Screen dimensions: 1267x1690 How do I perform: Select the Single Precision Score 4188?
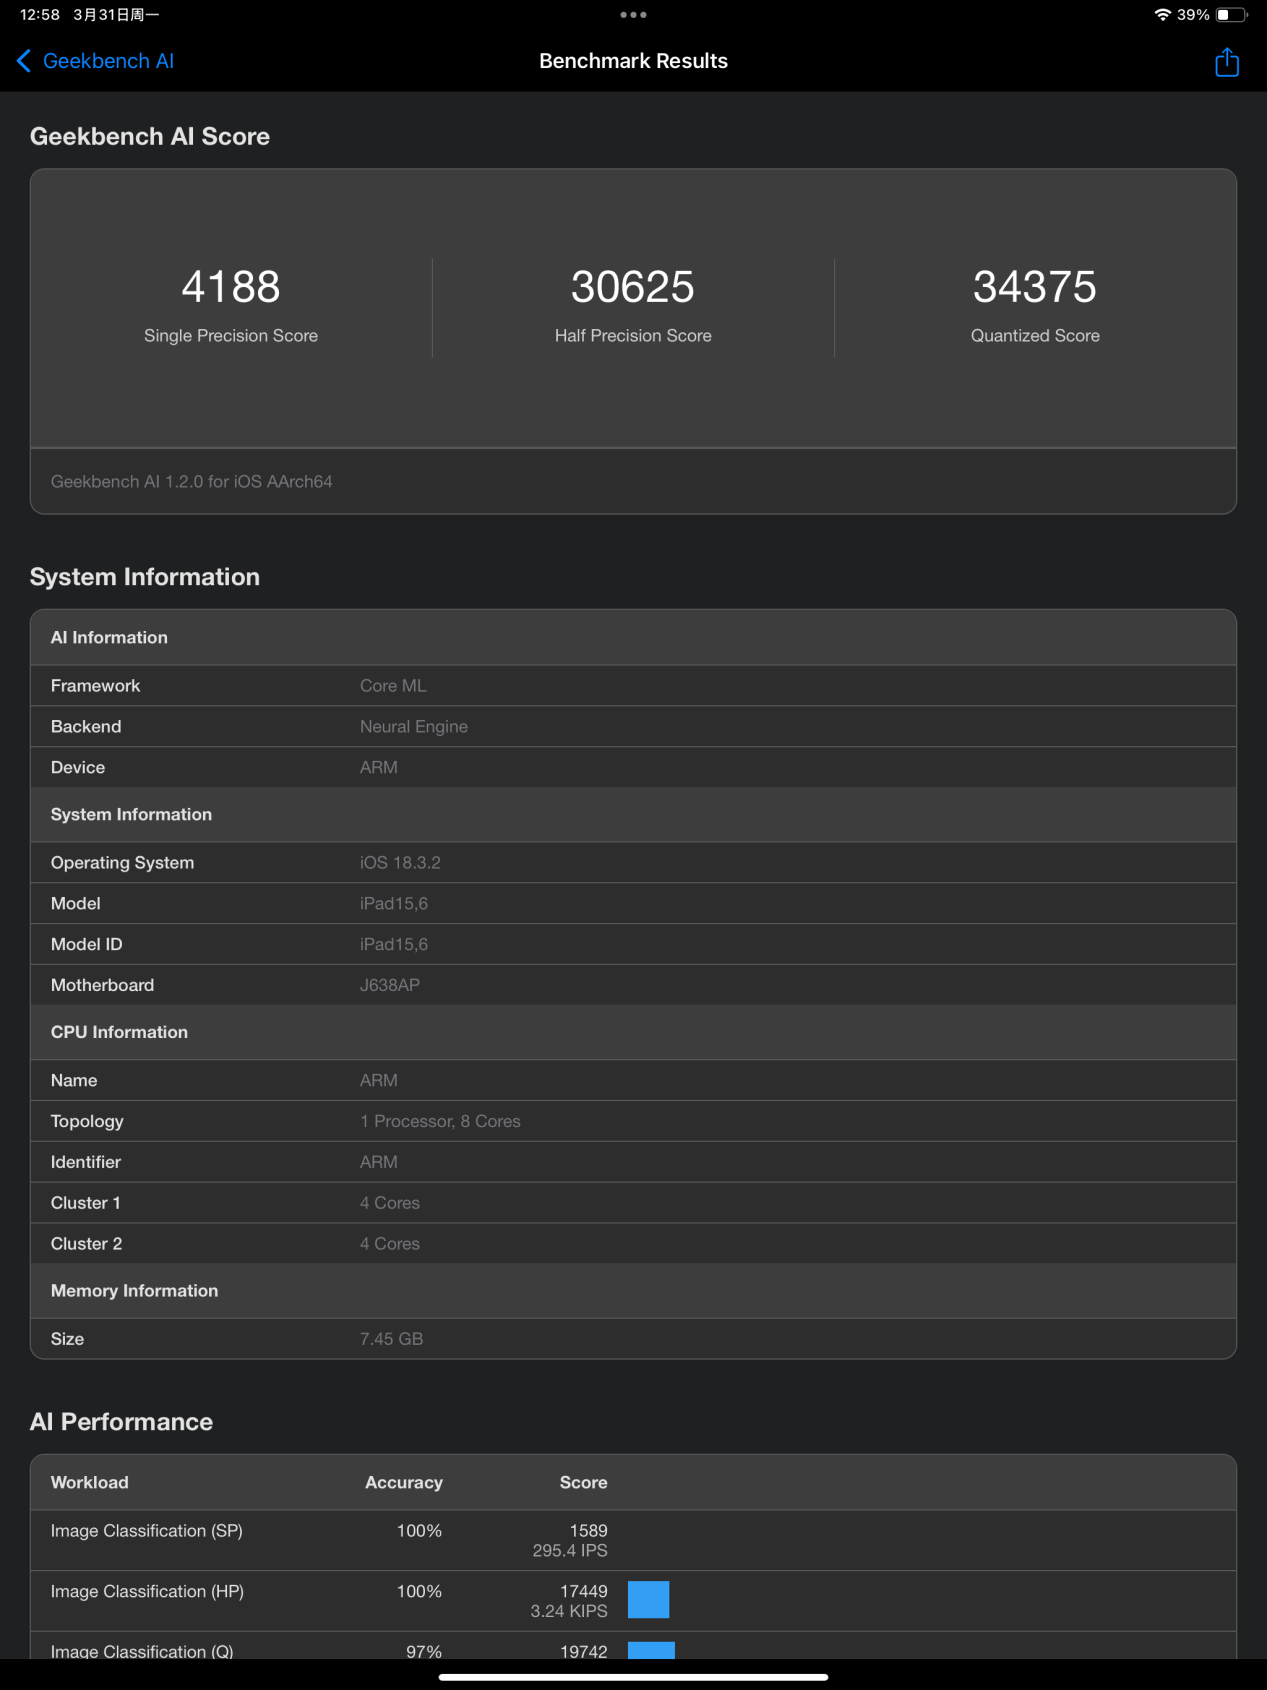coord(231,288)
